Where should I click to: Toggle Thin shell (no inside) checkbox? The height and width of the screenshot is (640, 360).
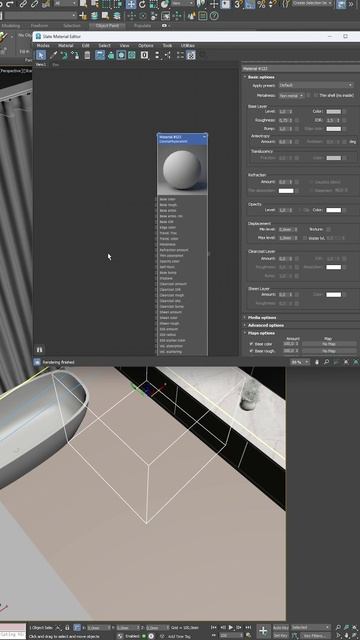tap(316, 96)
